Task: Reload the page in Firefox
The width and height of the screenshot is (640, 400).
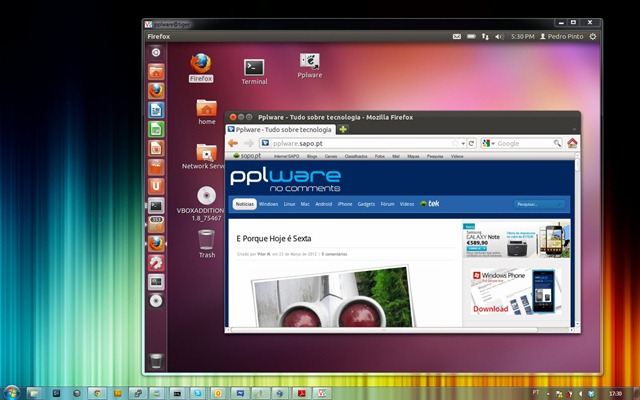Action: 471,143
